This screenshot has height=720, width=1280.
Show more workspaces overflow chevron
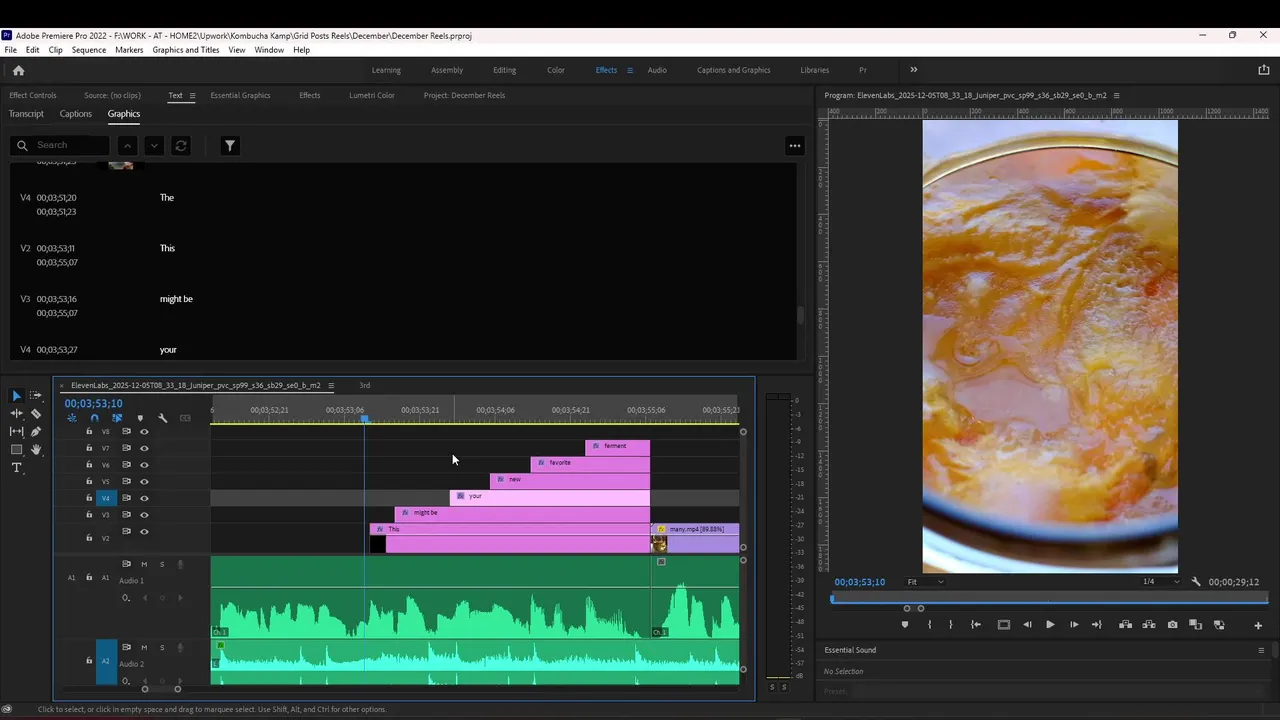(913, 70)
